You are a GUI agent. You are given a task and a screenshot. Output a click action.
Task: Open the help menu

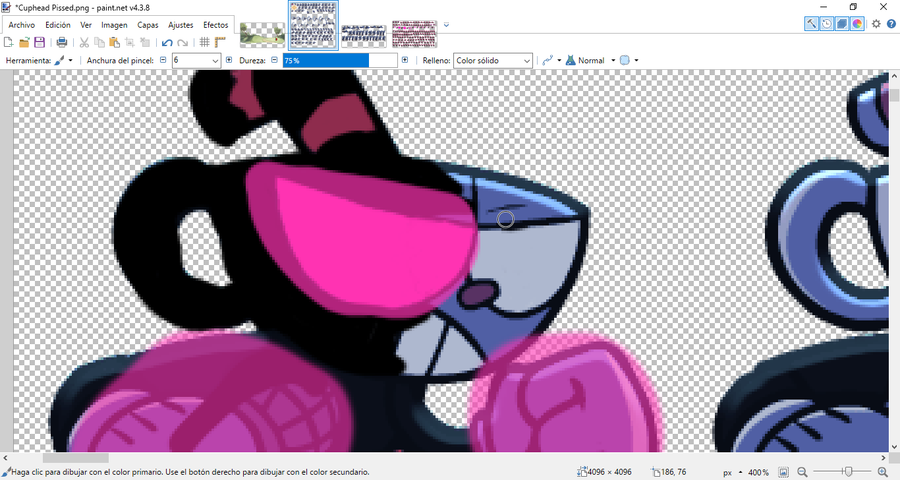pyautogui.click(x=891, y=24)
